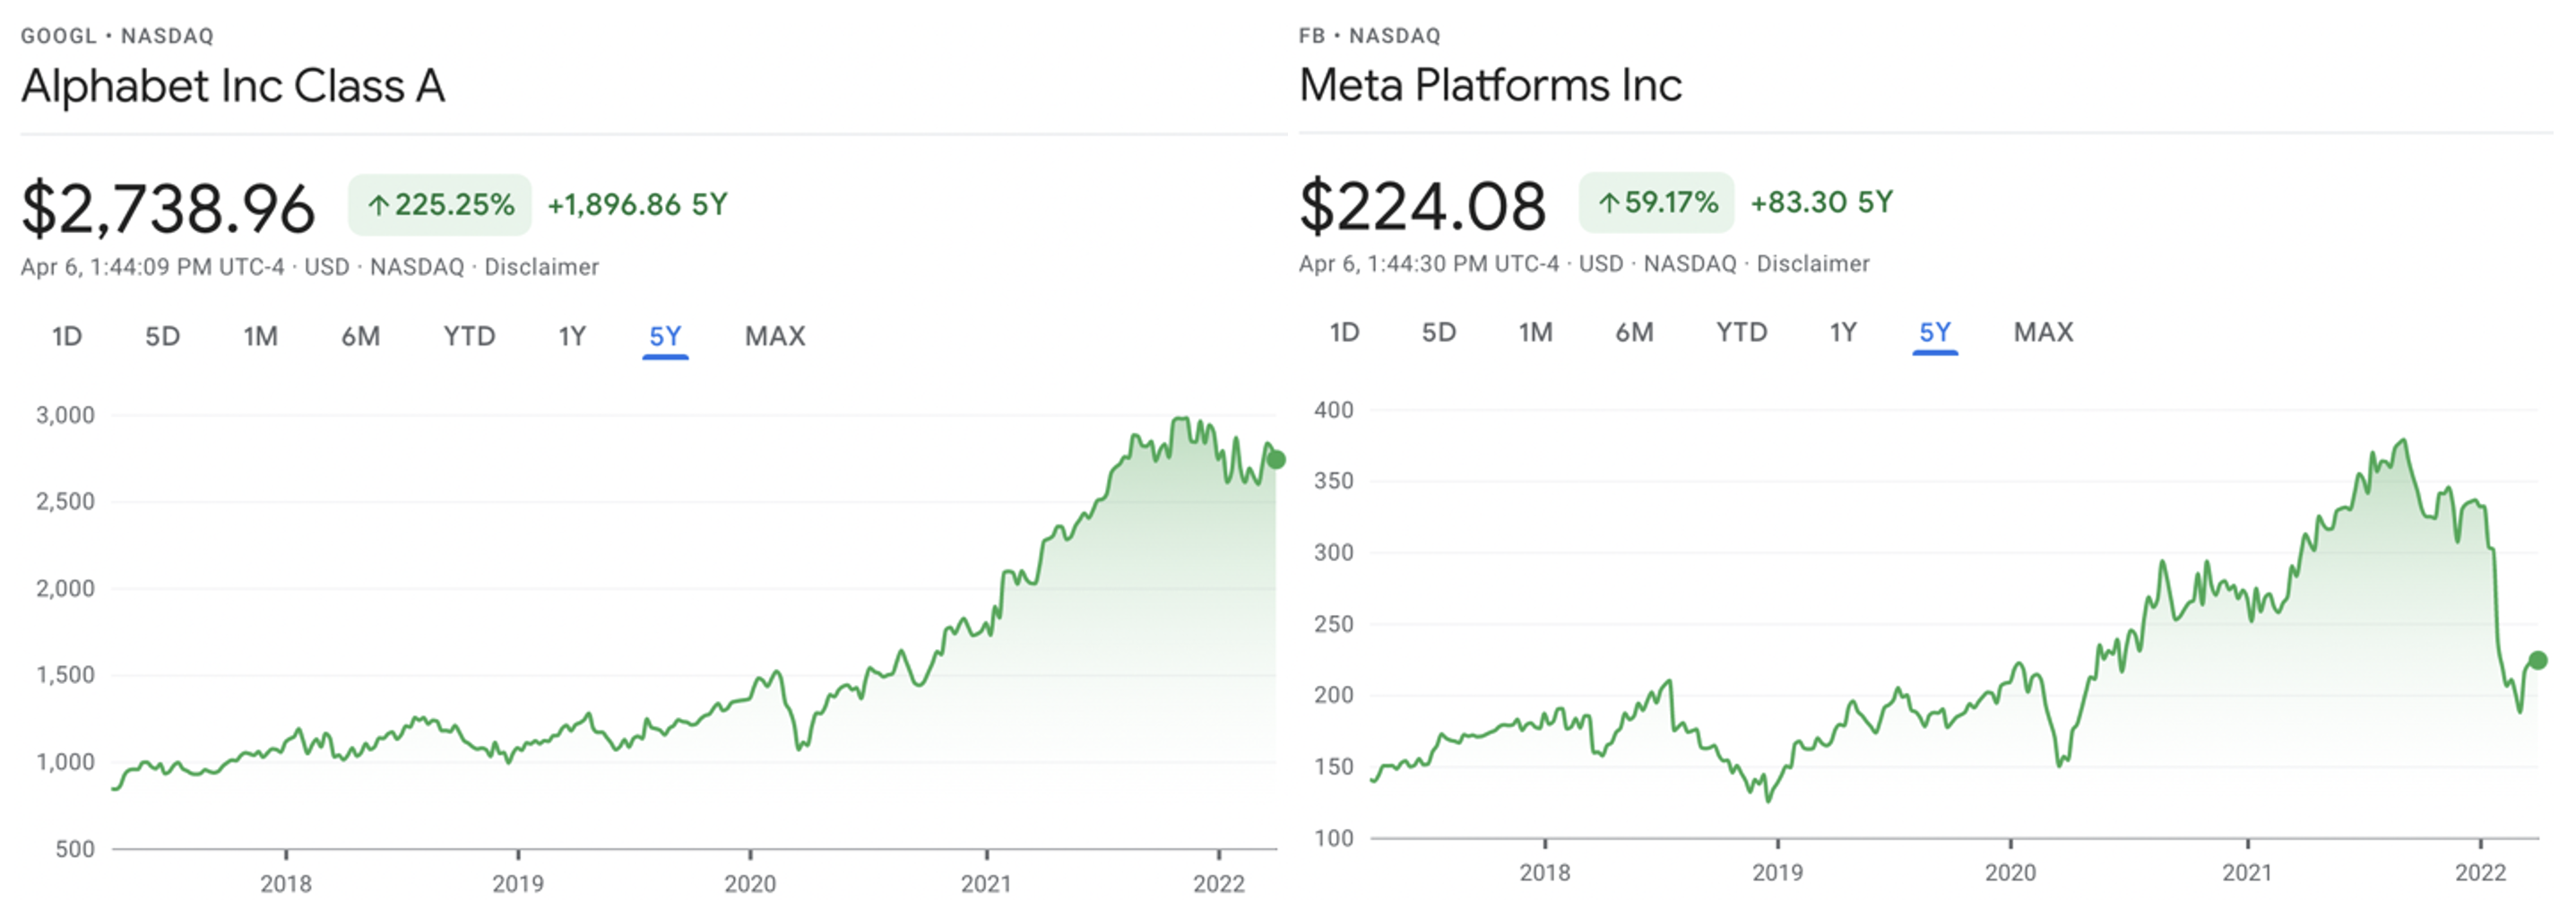Switch Alphabet chart to 1M
The width and height of the screenshot is (2576, 918).
pos(260,336)
